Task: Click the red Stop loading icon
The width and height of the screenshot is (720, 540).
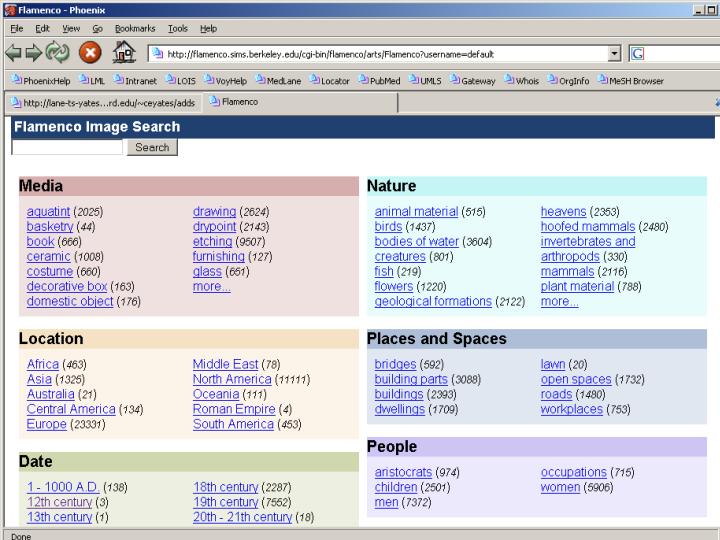Action: point(90,54)
